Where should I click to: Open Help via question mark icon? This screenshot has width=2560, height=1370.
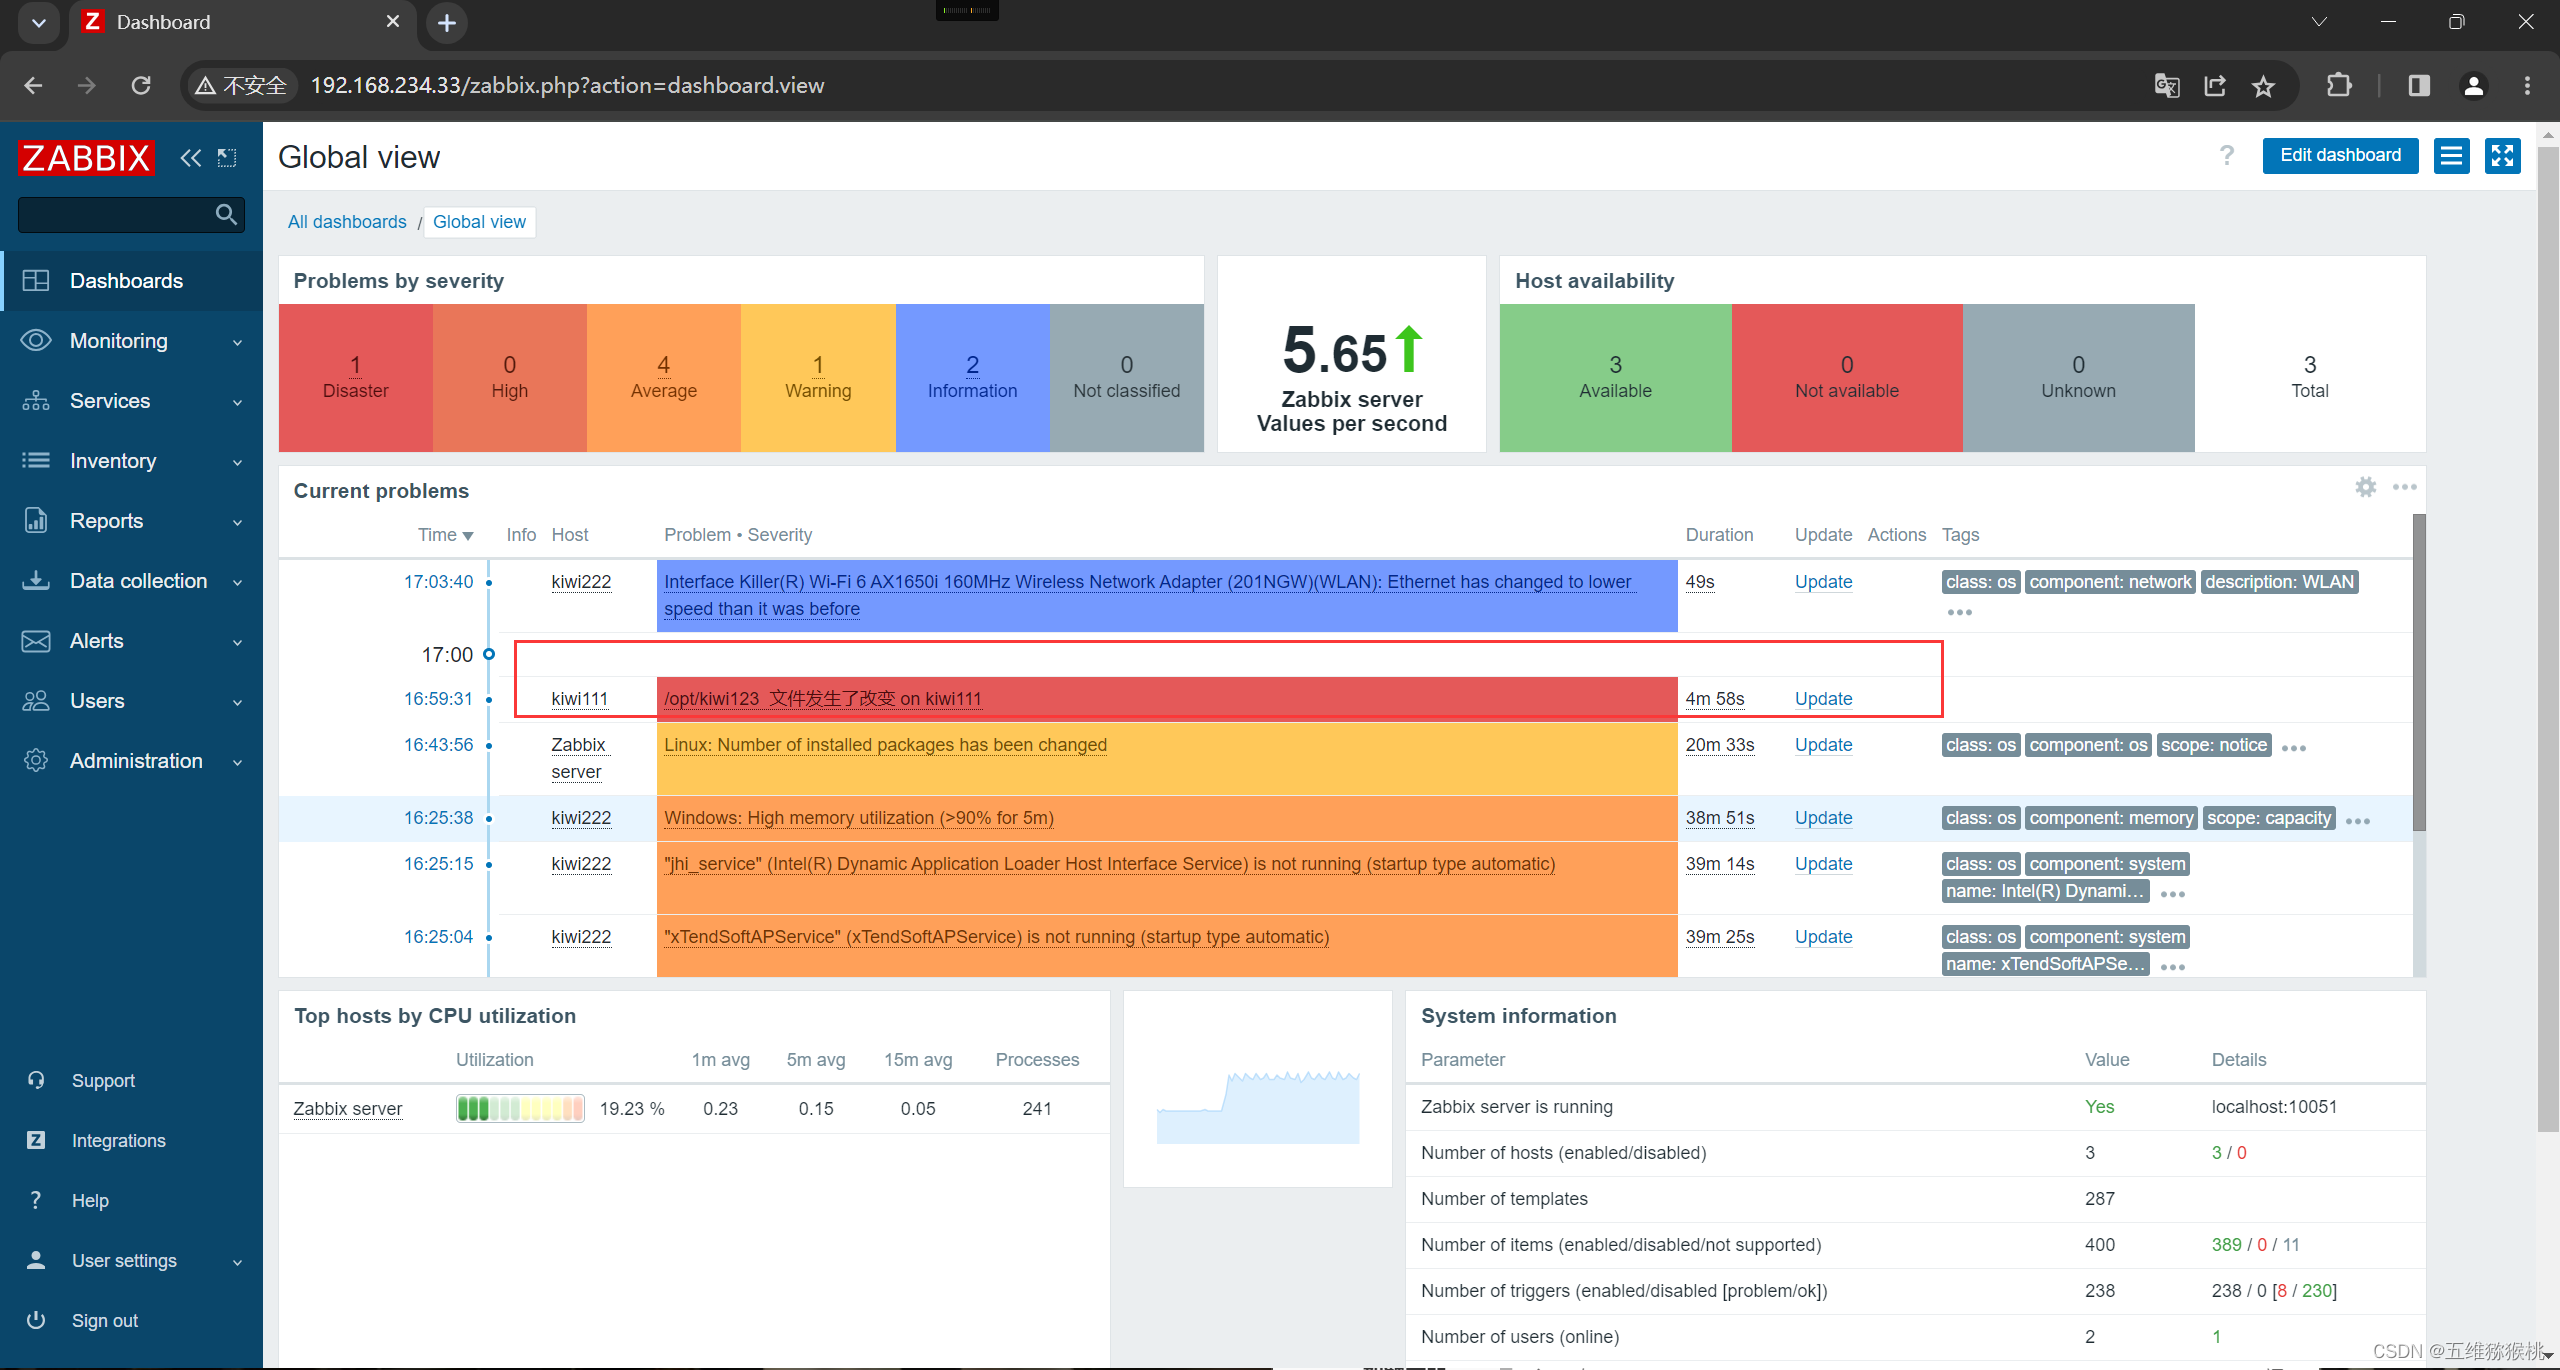[36, 1200]
